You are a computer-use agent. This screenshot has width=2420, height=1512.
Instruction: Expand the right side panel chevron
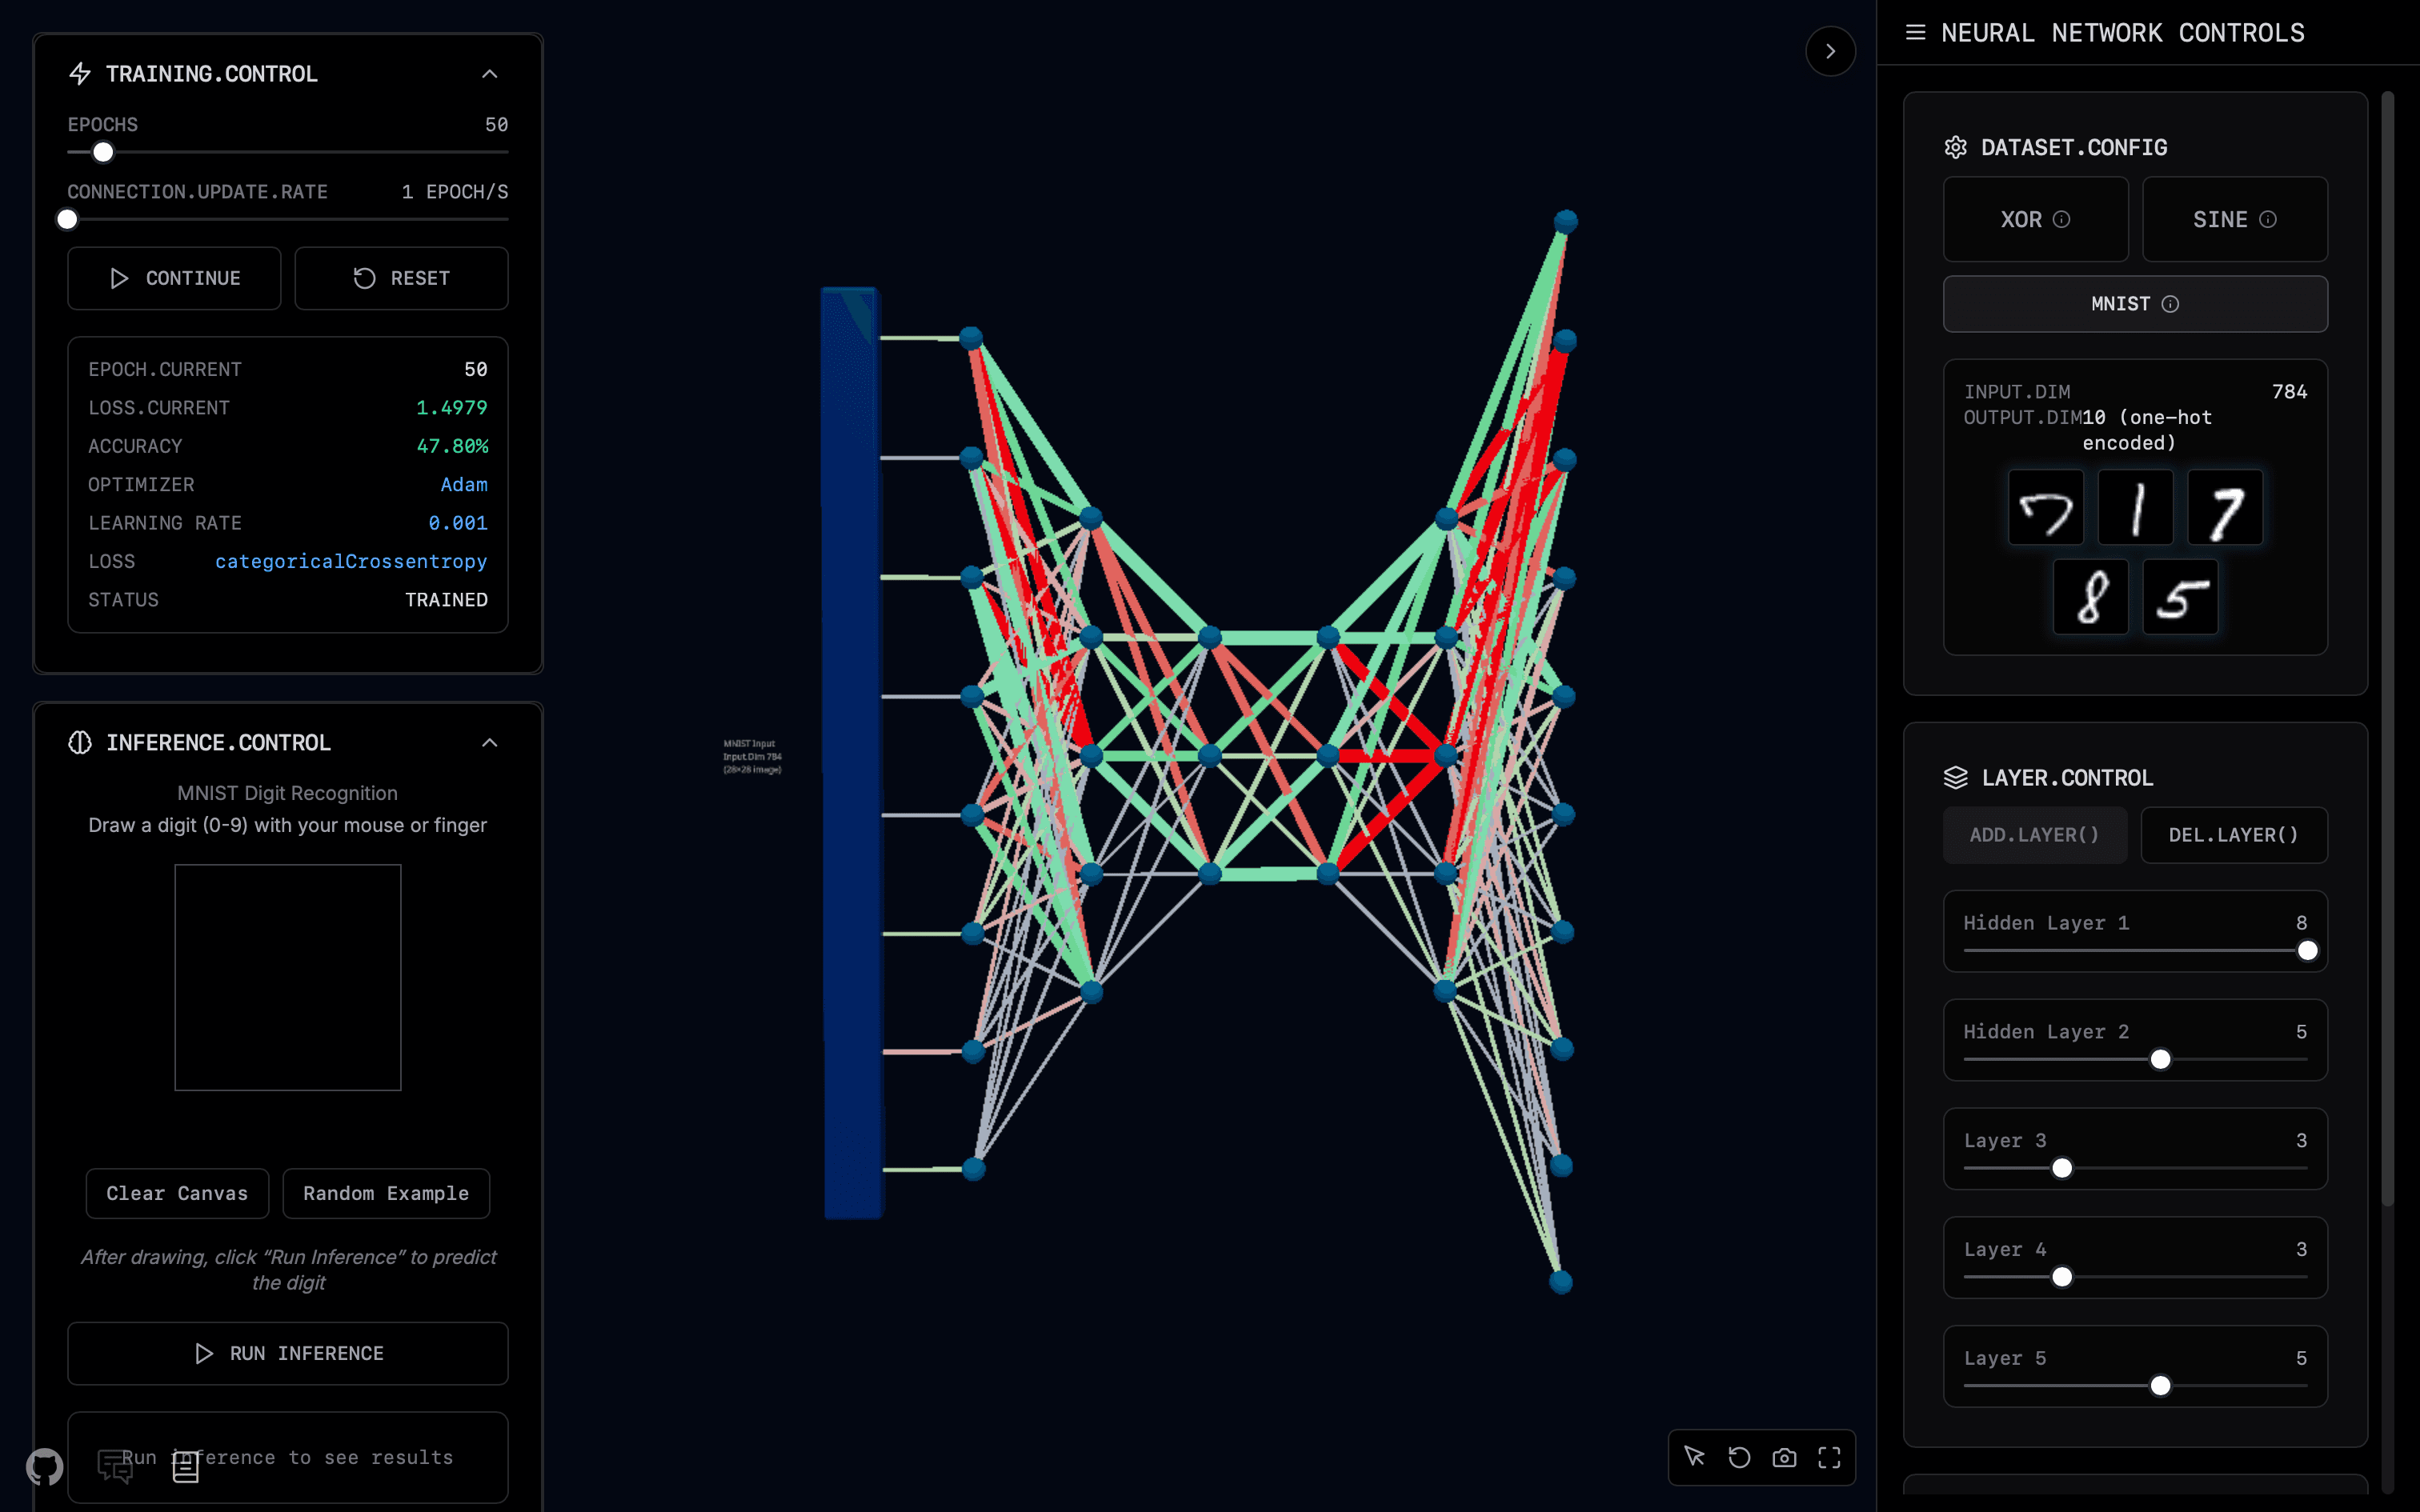pyautogui.click(x=1830, y=51)
